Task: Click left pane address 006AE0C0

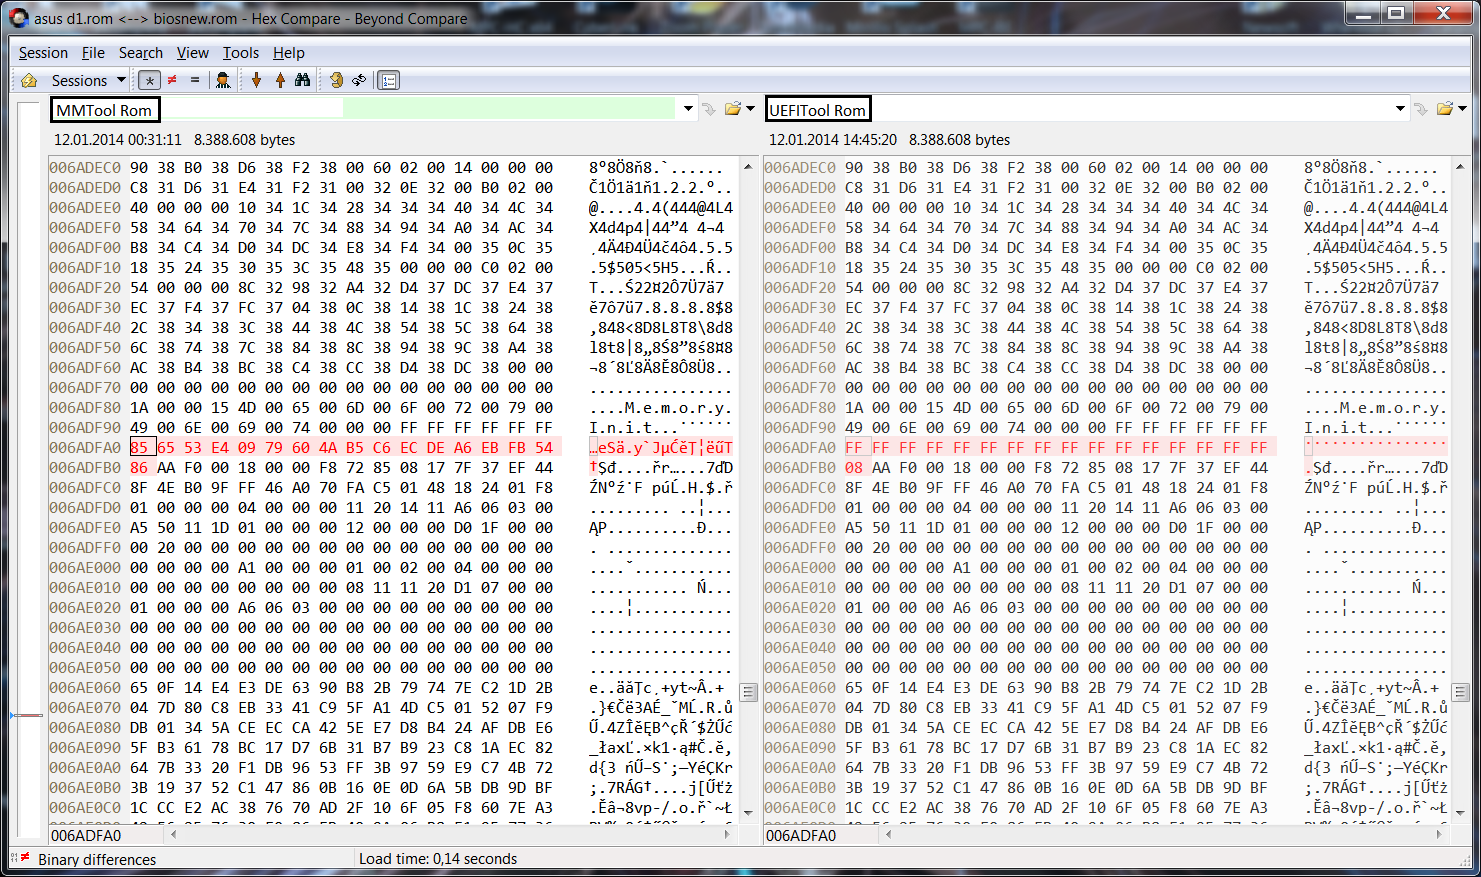Action: [x=85, y=807]
